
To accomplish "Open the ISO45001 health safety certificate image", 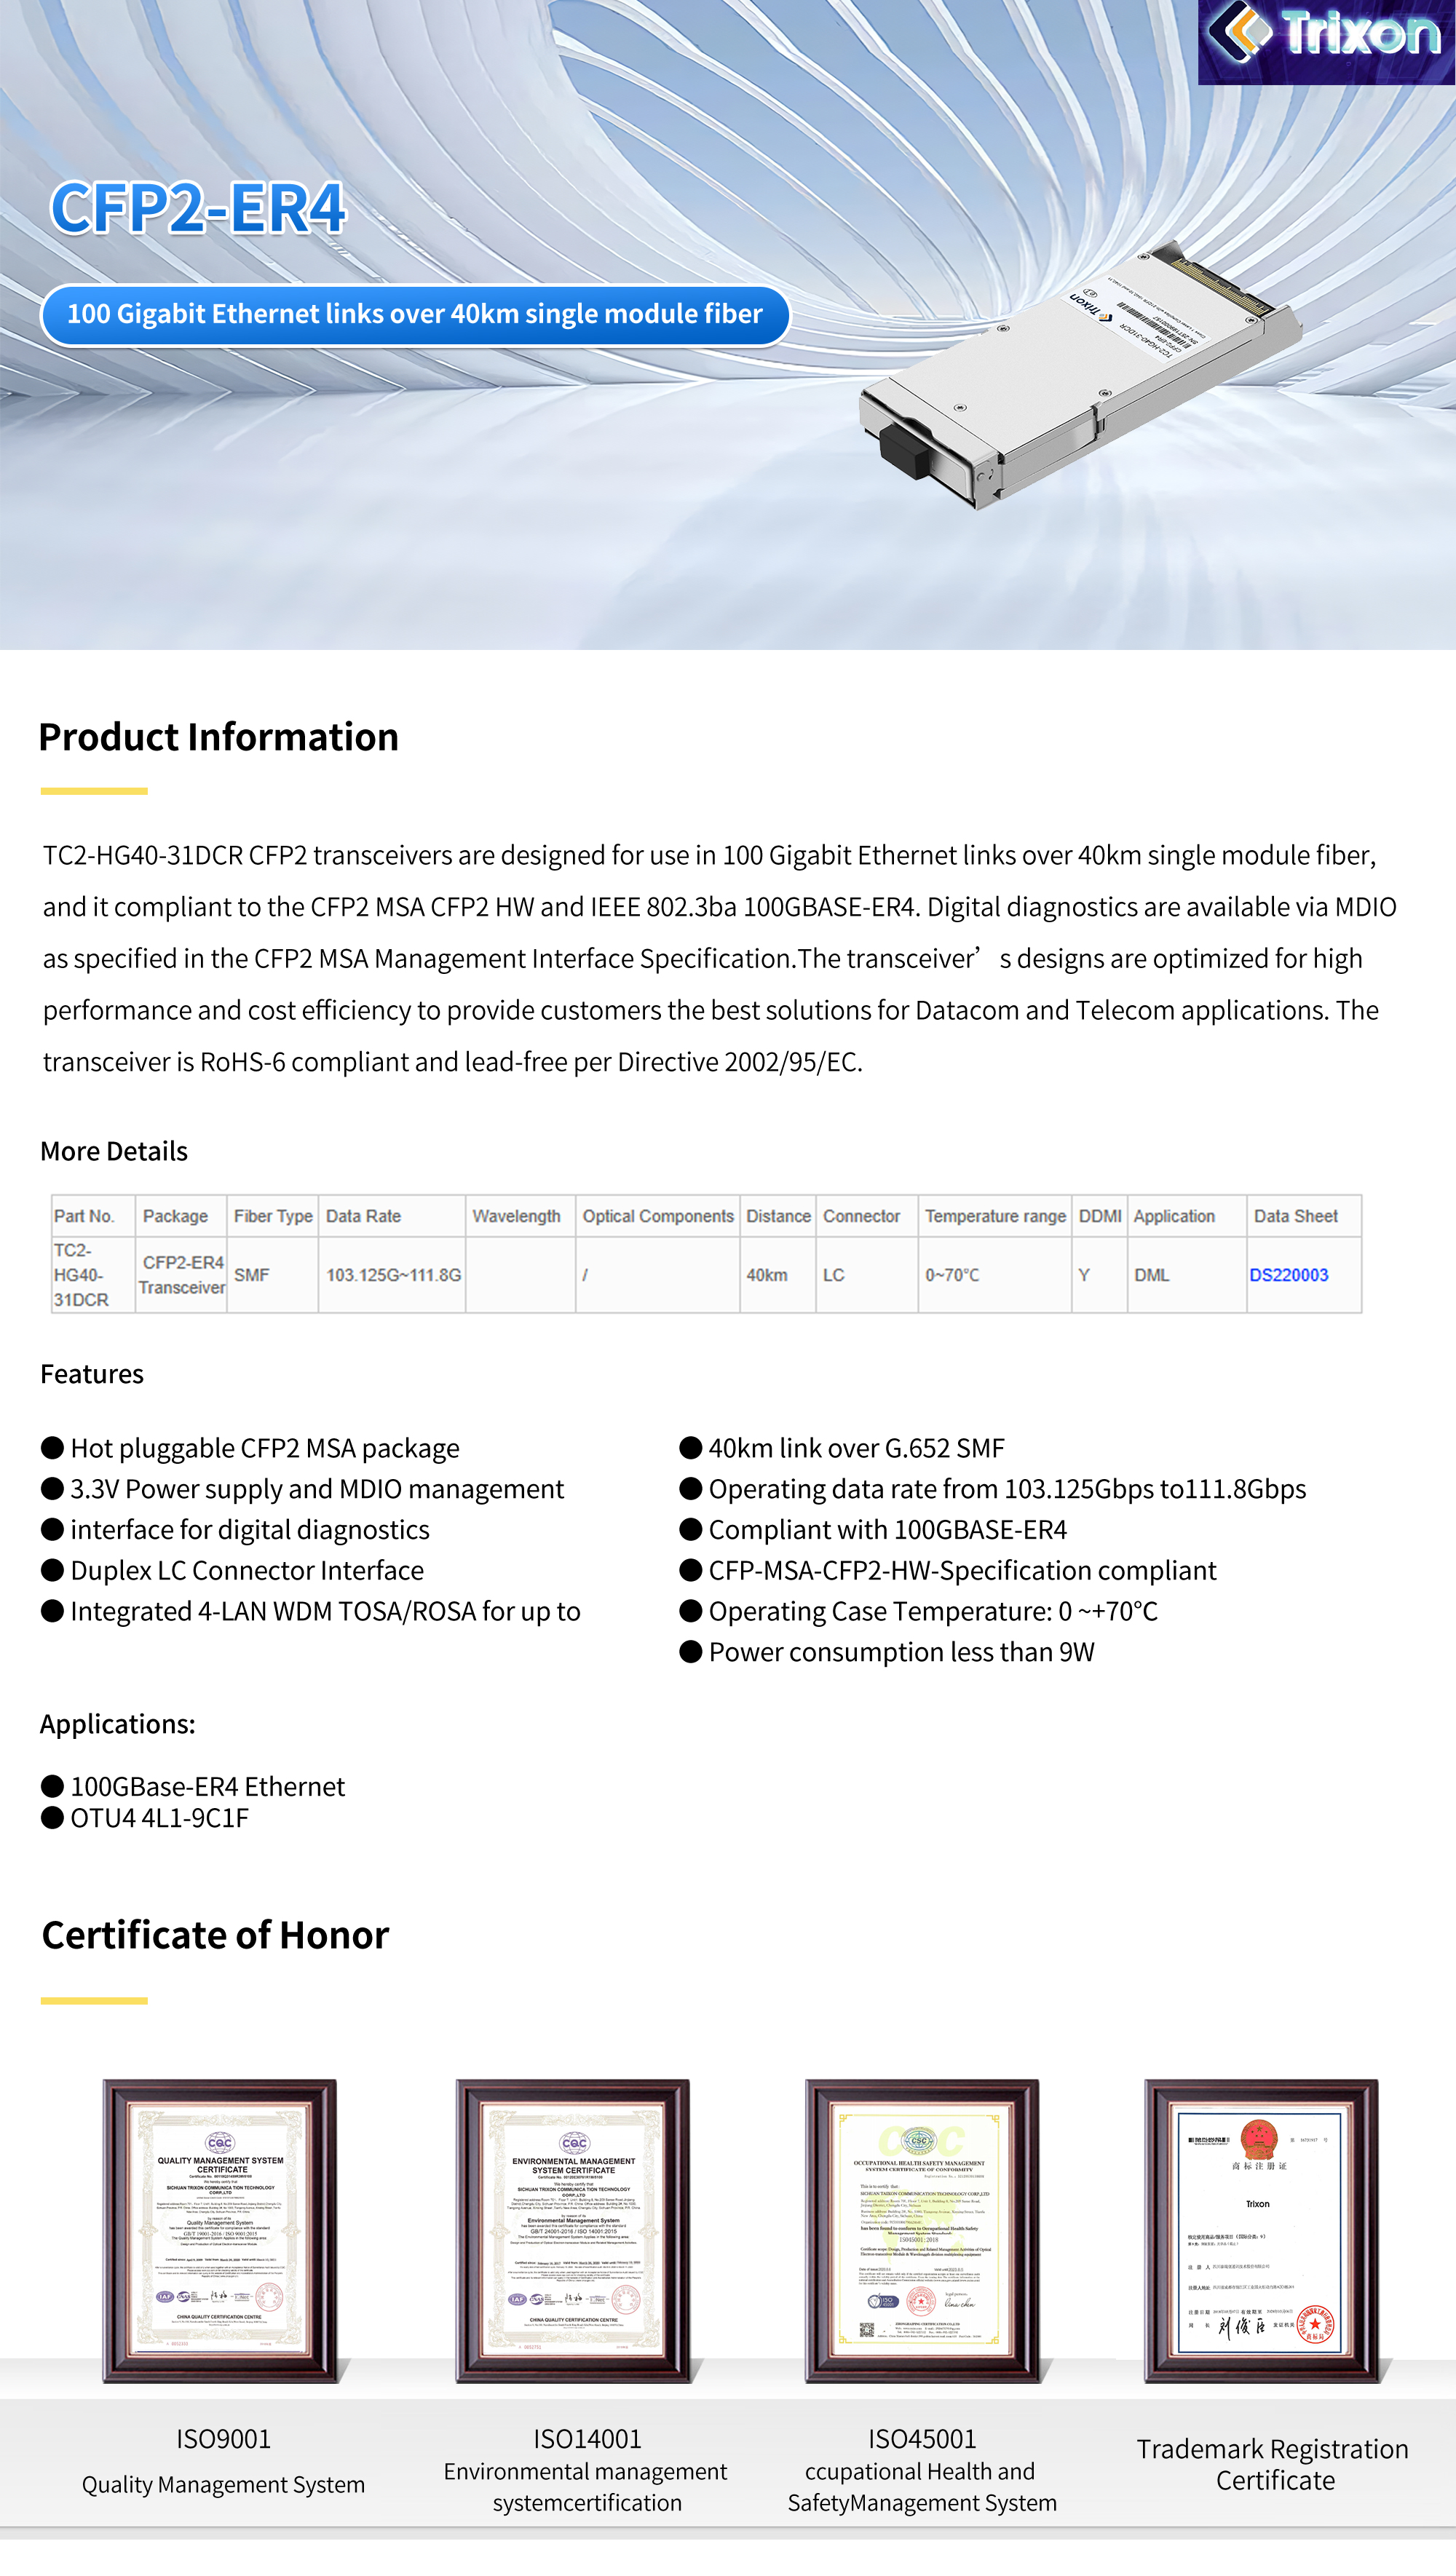I will (922, 2231).
